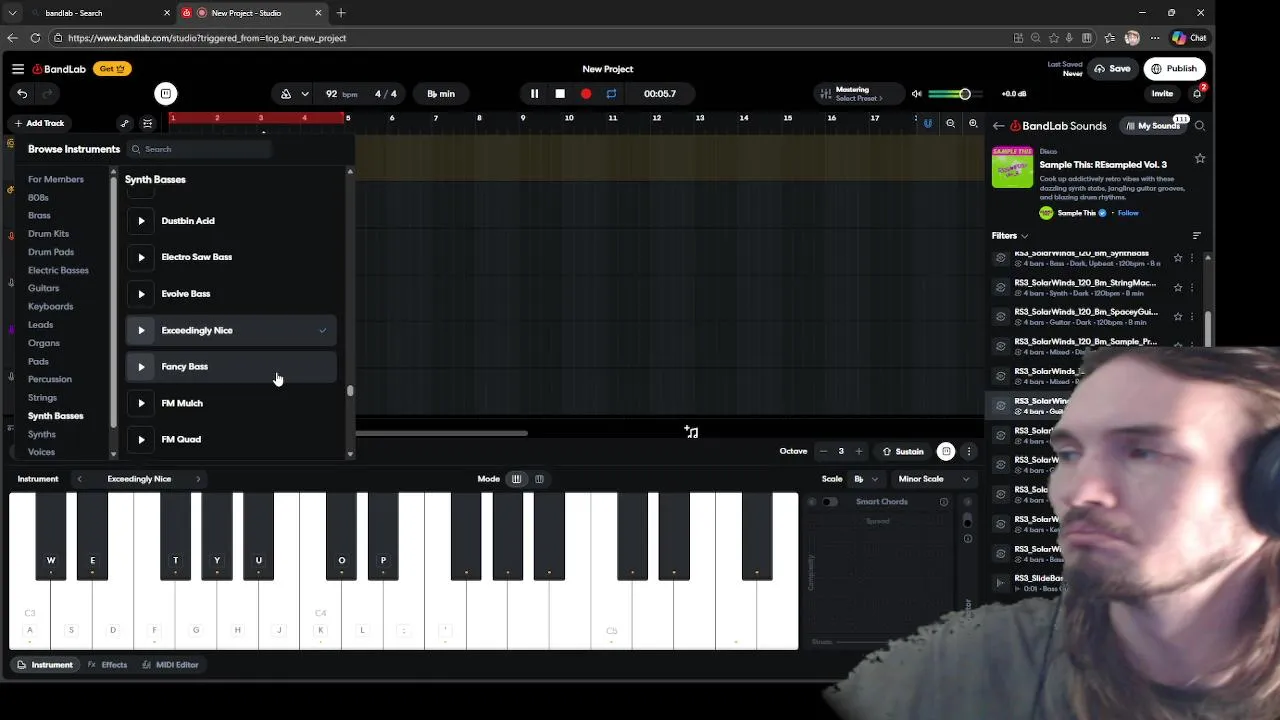Select piano keyboard mode

coord(516,479)
